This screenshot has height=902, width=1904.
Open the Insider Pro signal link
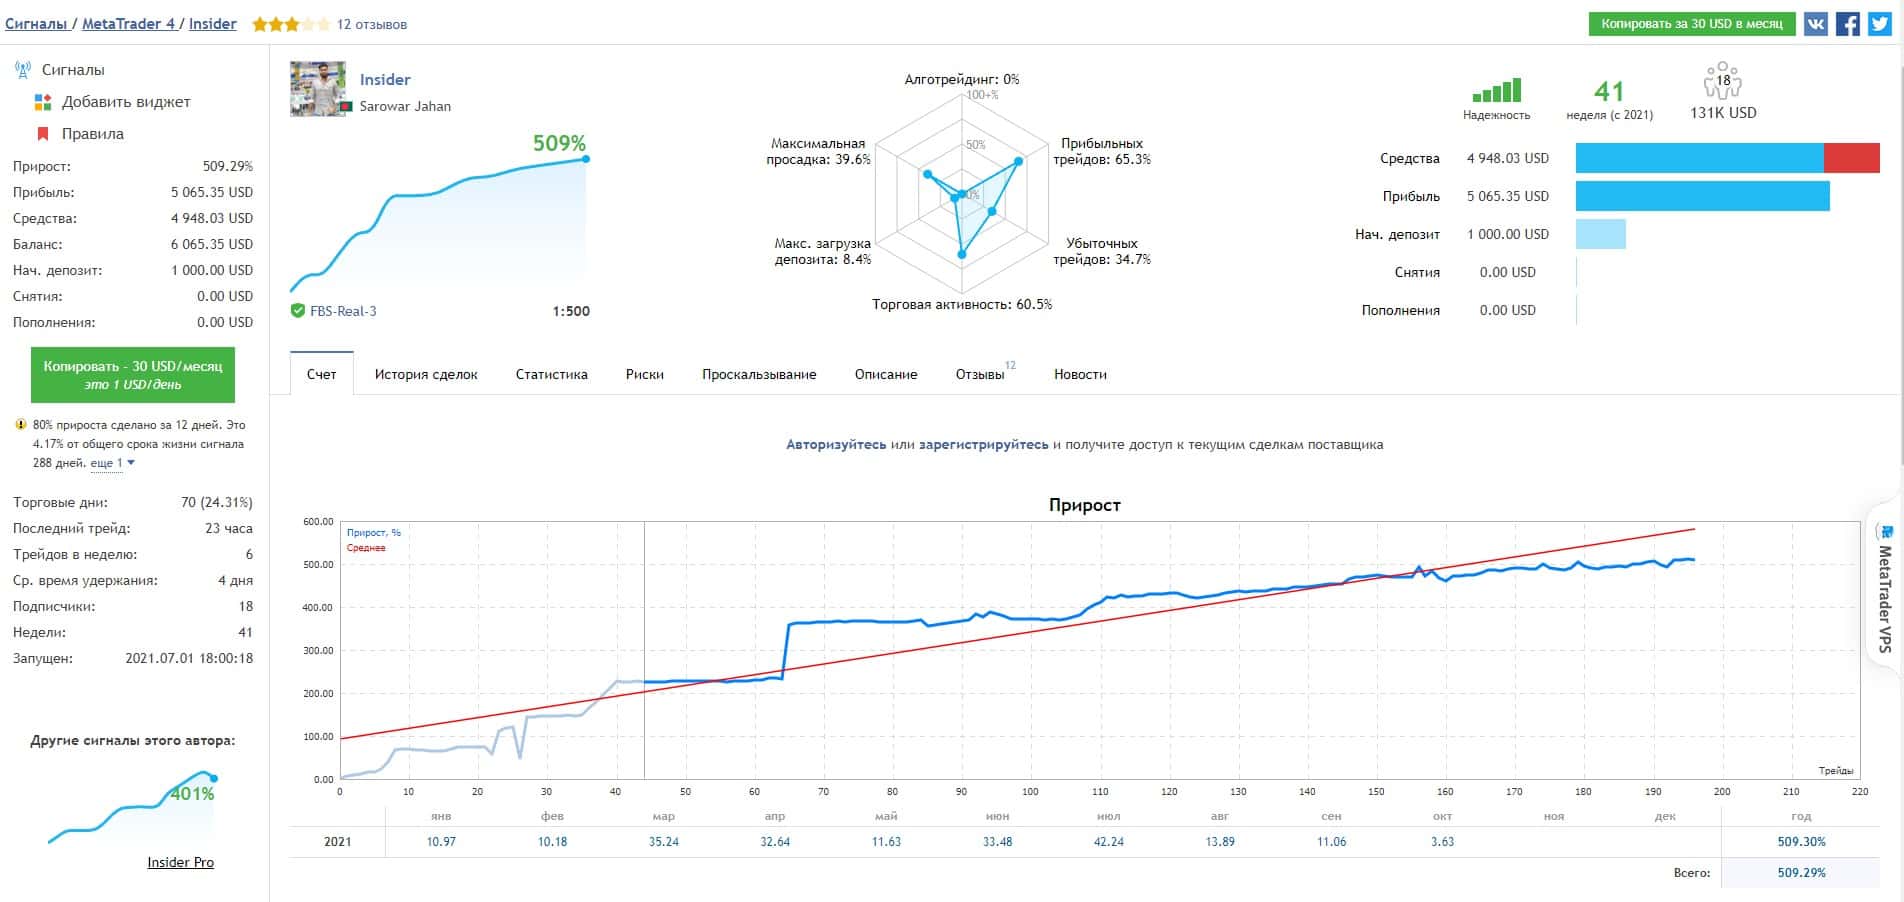(x=180, y=863)
